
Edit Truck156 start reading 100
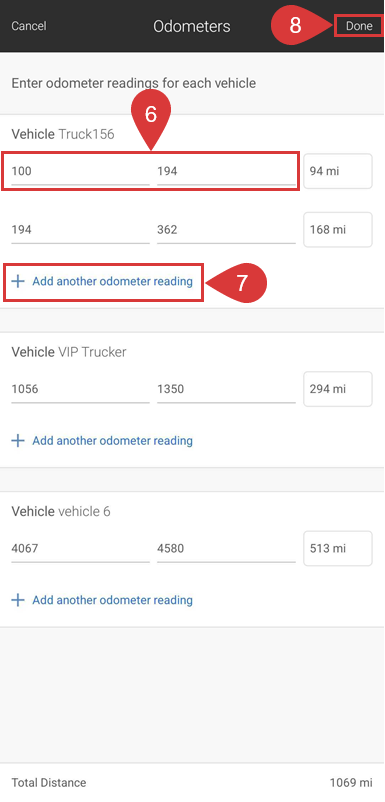(x=80, y=171)
